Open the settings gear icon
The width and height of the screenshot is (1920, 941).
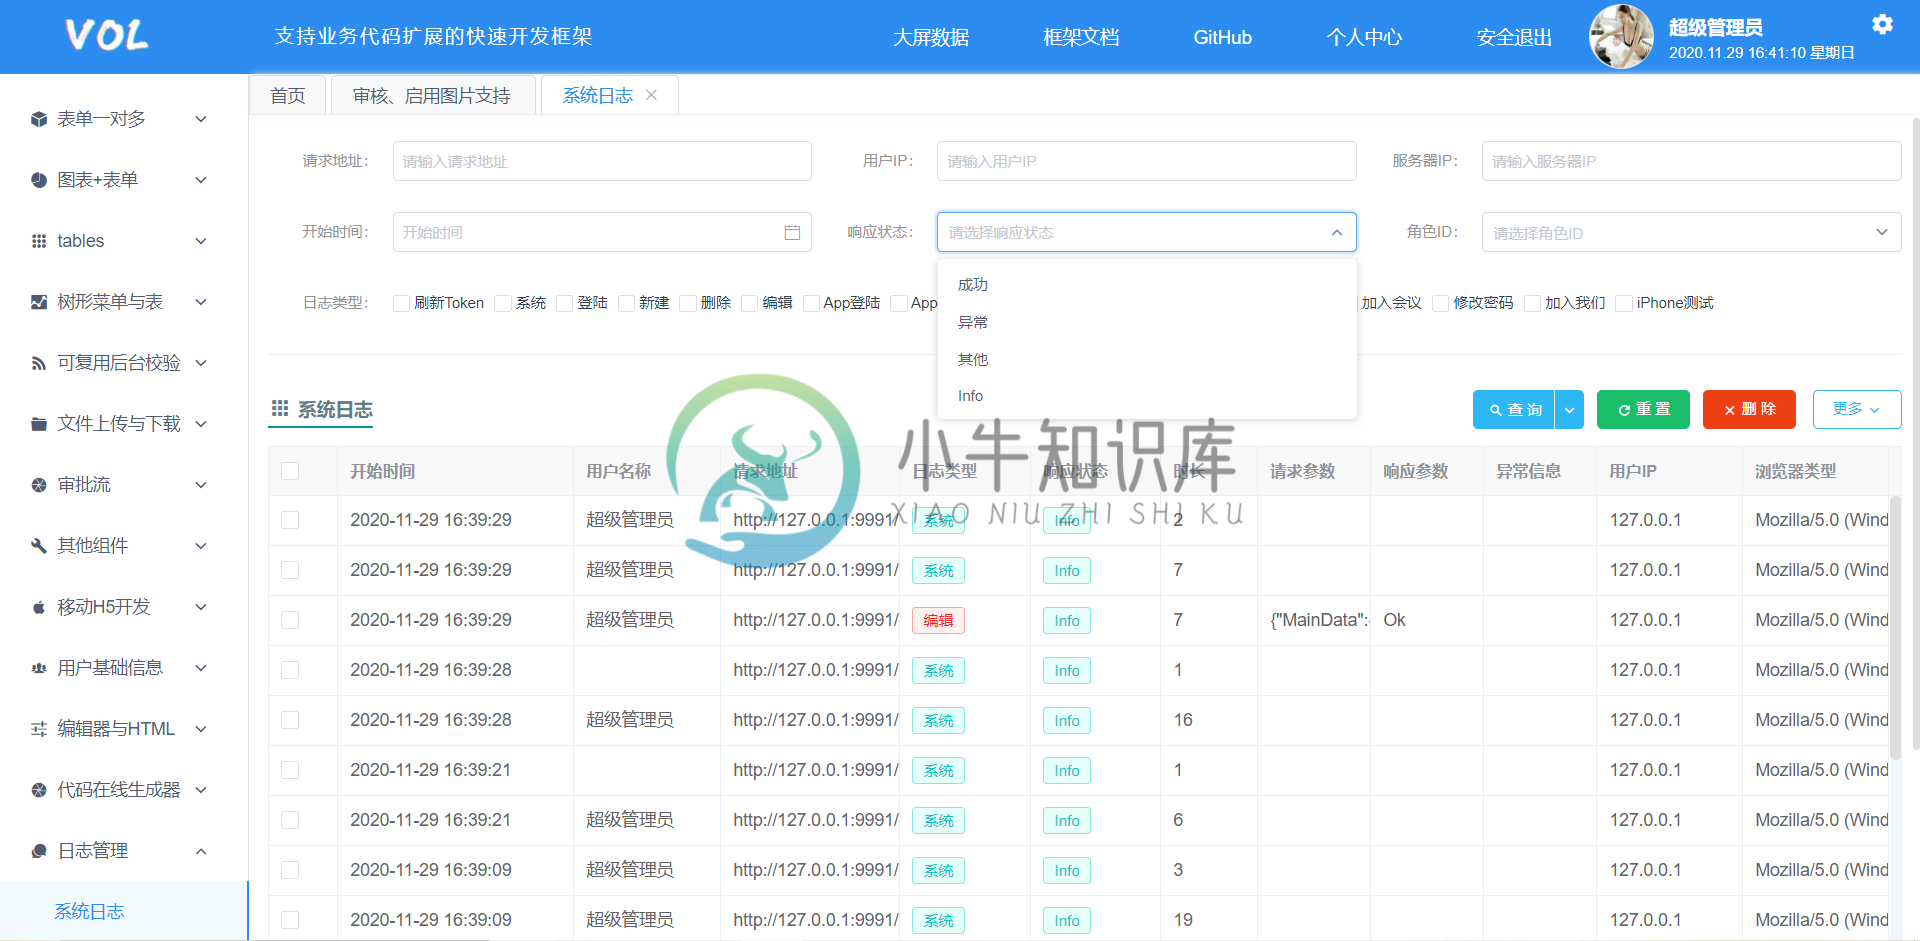[1882, 24]
